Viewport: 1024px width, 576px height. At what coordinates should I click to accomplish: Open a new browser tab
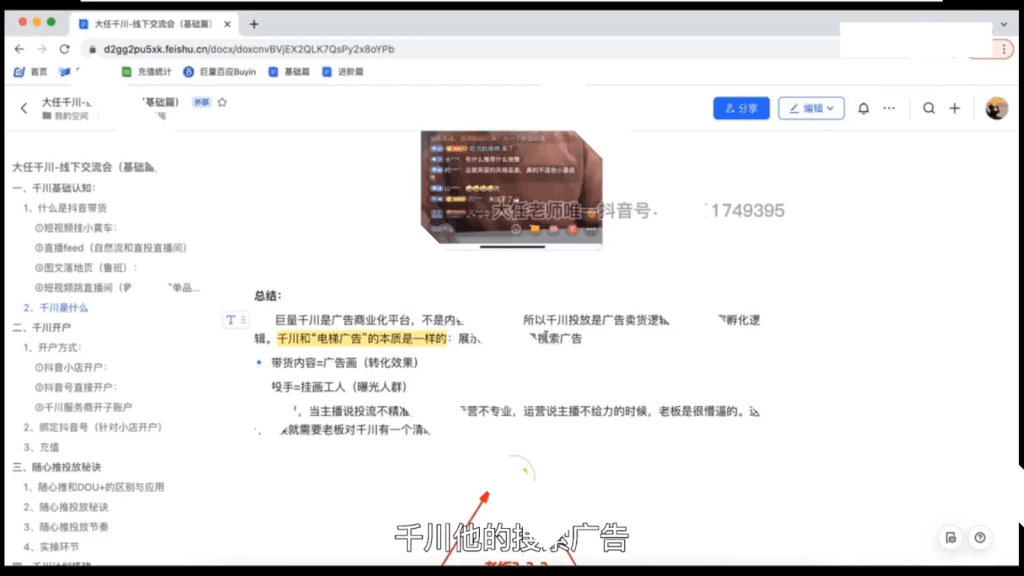[x=254, y=24]
